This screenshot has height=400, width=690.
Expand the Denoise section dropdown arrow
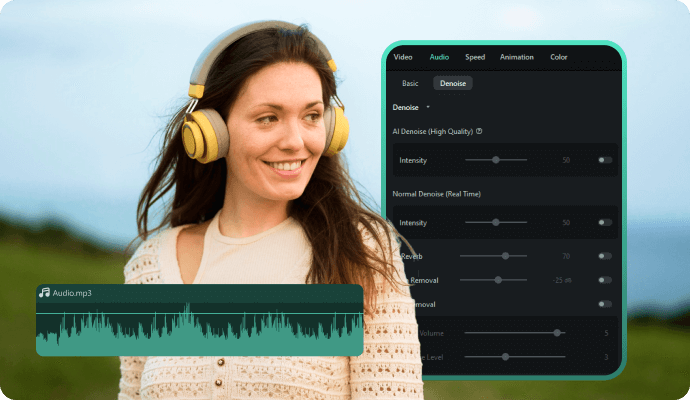click(428, 106)
